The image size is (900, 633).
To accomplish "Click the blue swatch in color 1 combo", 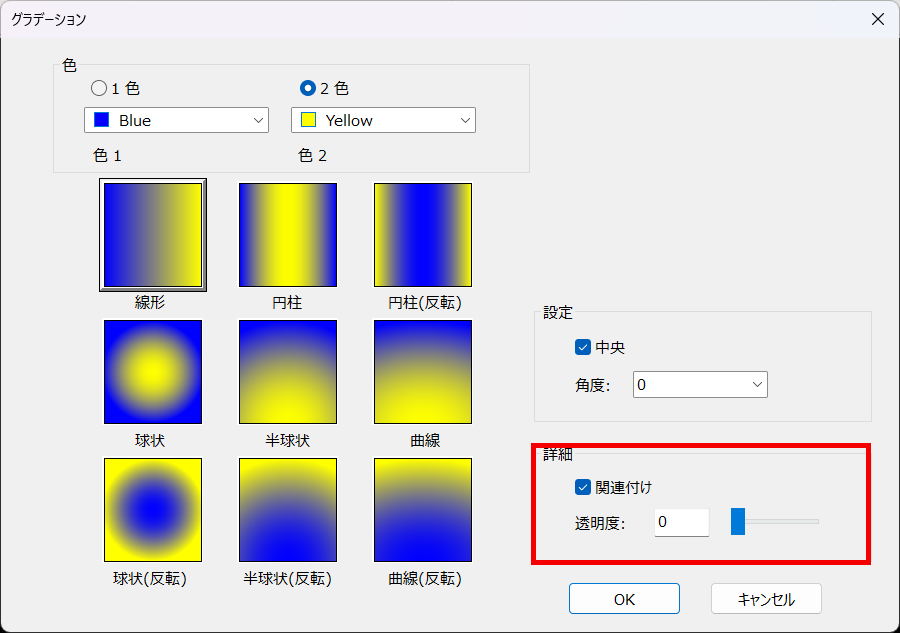I will tap(102, 119).
